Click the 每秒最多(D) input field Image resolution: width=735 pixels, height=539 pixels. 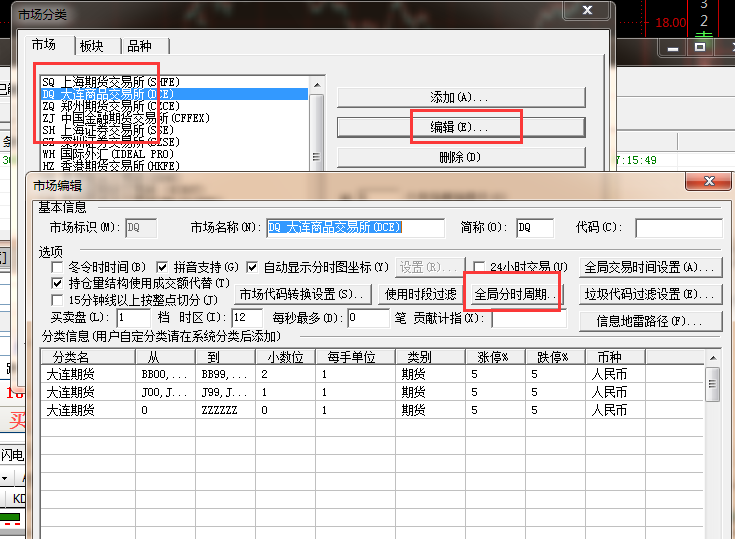click(369, 318)
